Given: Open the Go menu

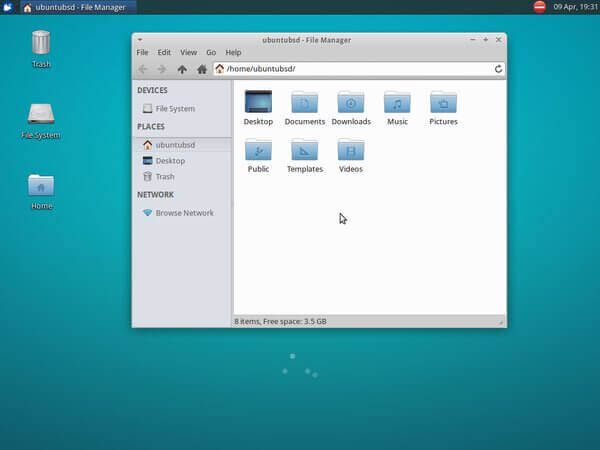Looking at the screenshot, I should (211, 52).
